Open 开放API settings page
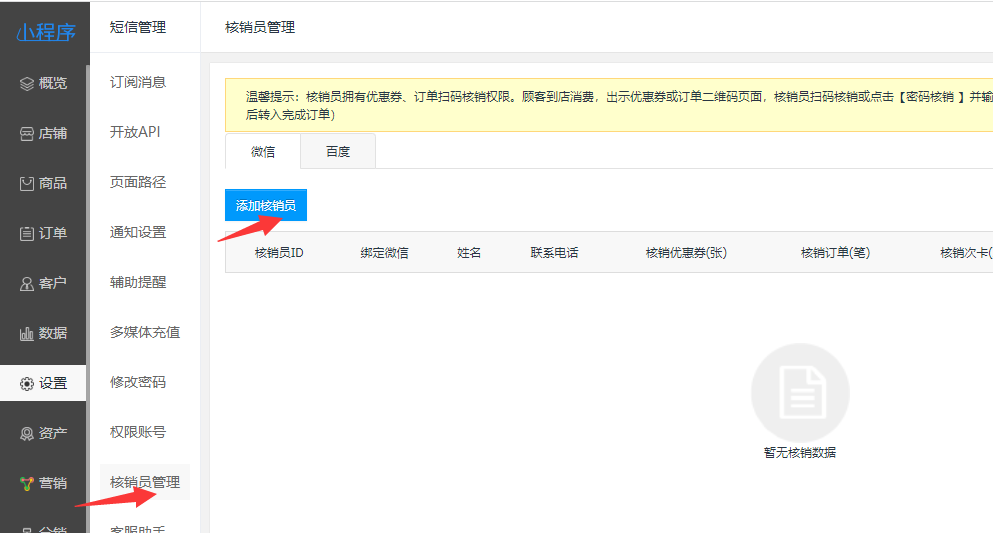The image size is (993, 533). 135,132
